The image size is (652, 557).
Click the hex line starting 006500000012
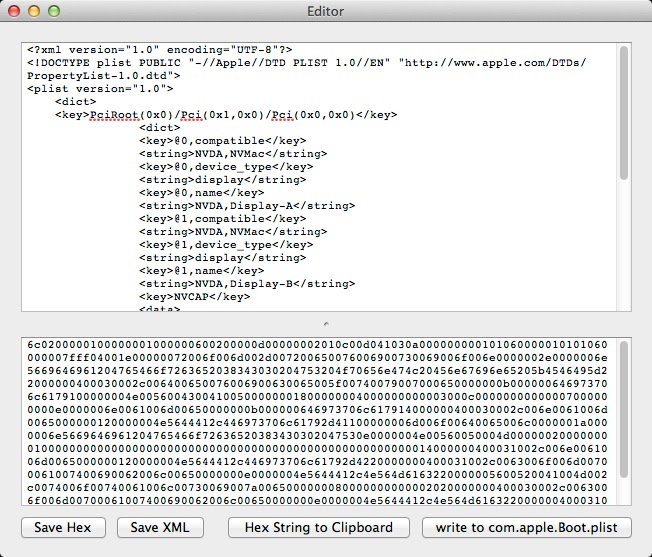click(x=317, y=423)
